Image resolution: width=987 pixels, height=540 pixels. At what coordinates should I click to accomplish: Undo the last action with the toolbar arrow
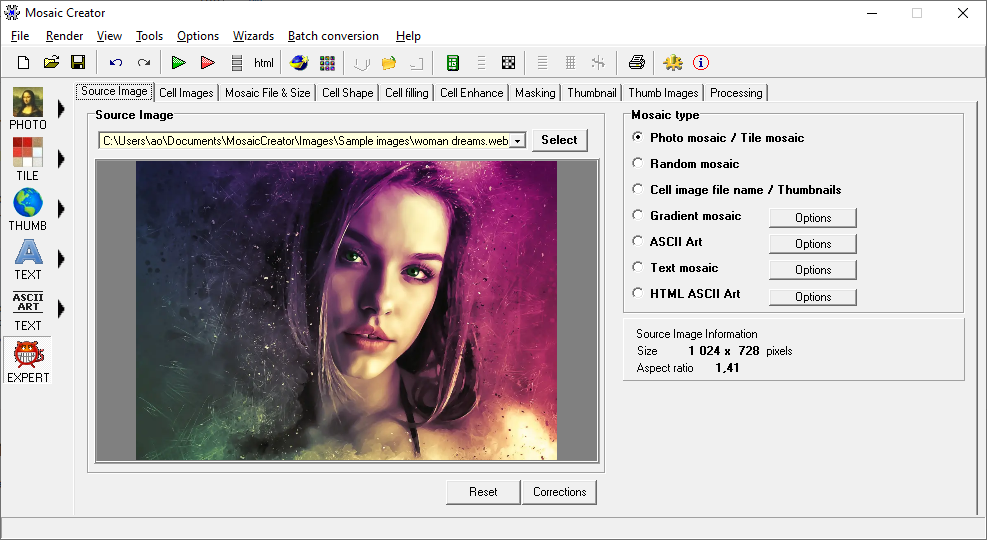point(116,62)
